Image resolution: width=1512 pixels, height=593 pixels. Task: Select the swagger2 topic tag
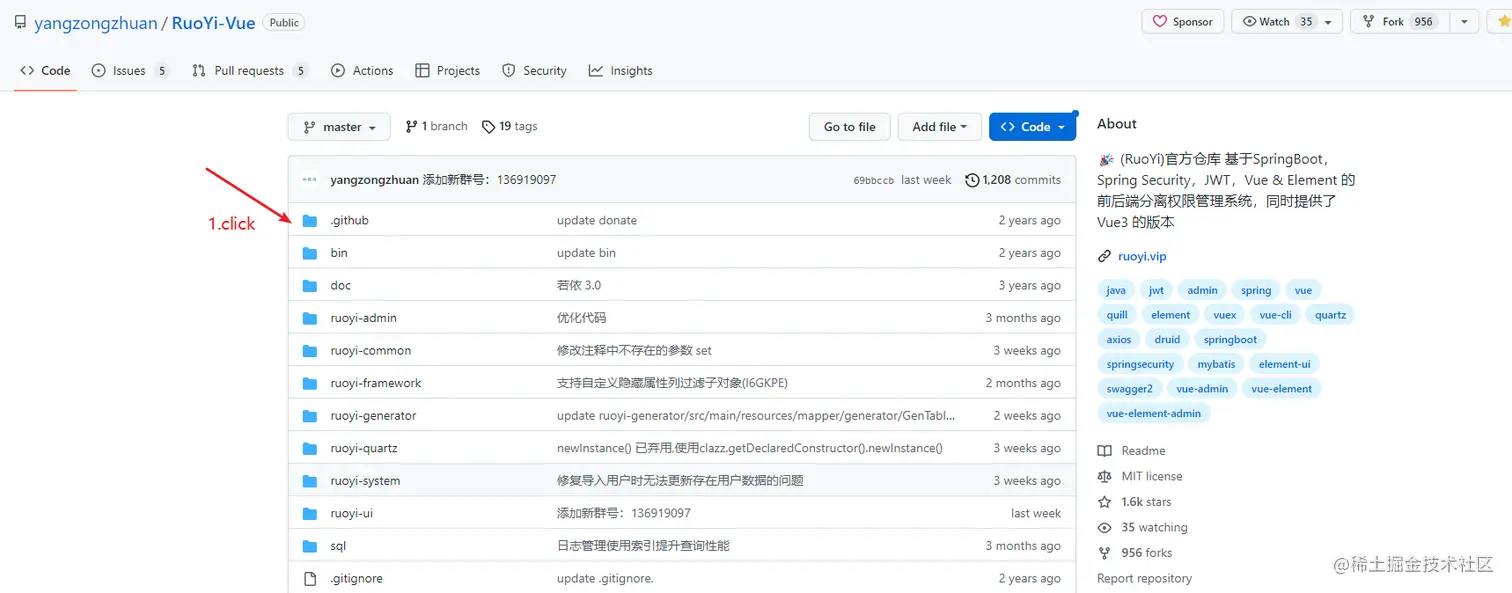pos(1130,389)
